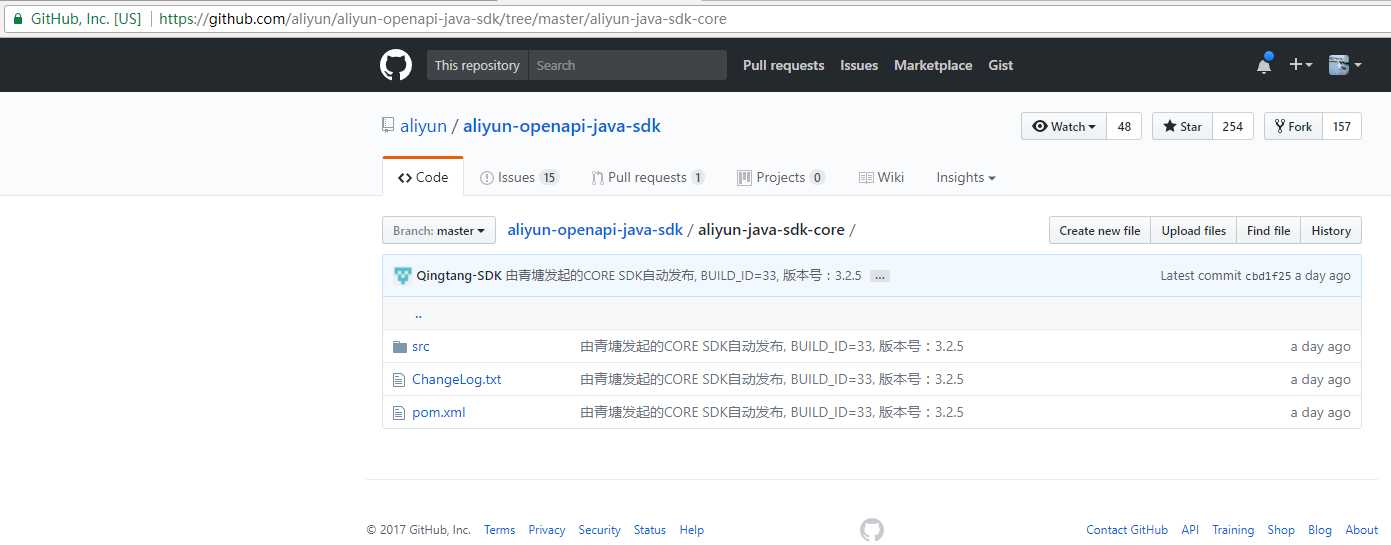Viewport: 1391px width, 545px height.
Task: Go to parent directory '..'
Action: [x=418, y=314]
